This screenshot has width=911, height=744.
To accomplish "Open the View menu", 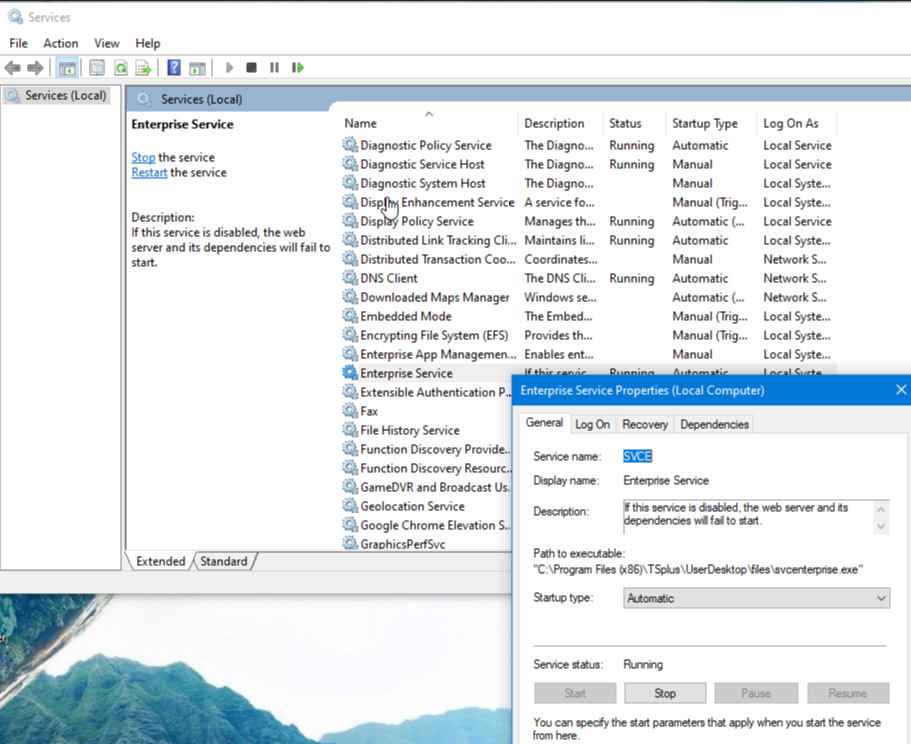I will pos(107,43).
